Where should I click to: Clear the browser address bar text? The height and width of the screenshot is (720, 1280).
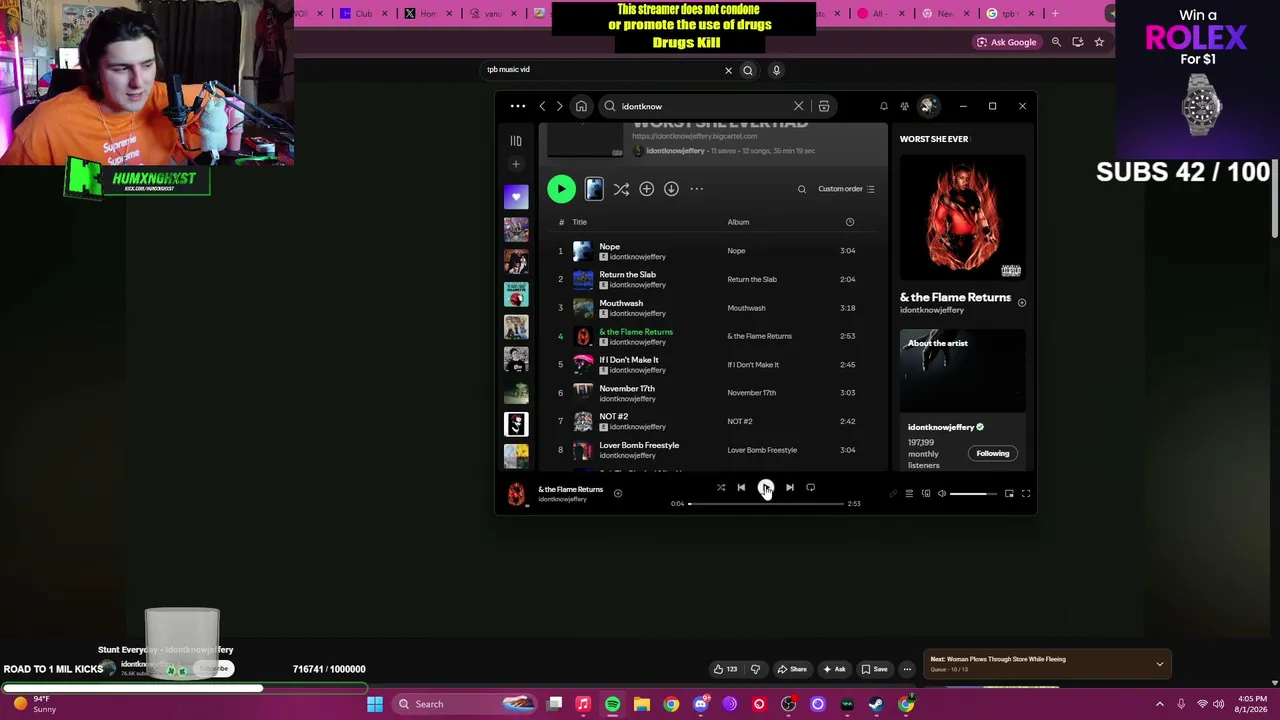pos(728,70)
